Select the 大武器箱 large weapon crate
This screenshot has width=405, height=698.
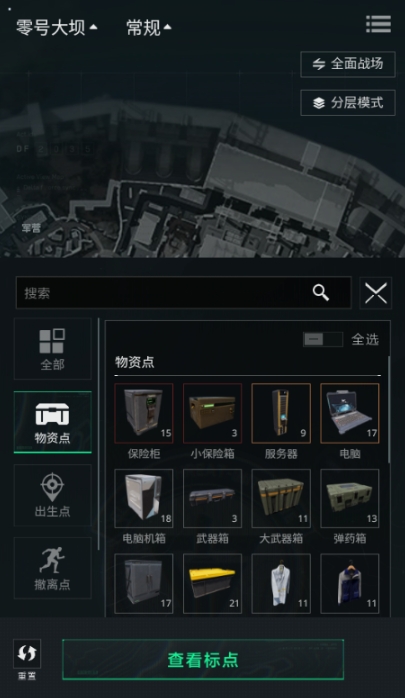[281, 498]
